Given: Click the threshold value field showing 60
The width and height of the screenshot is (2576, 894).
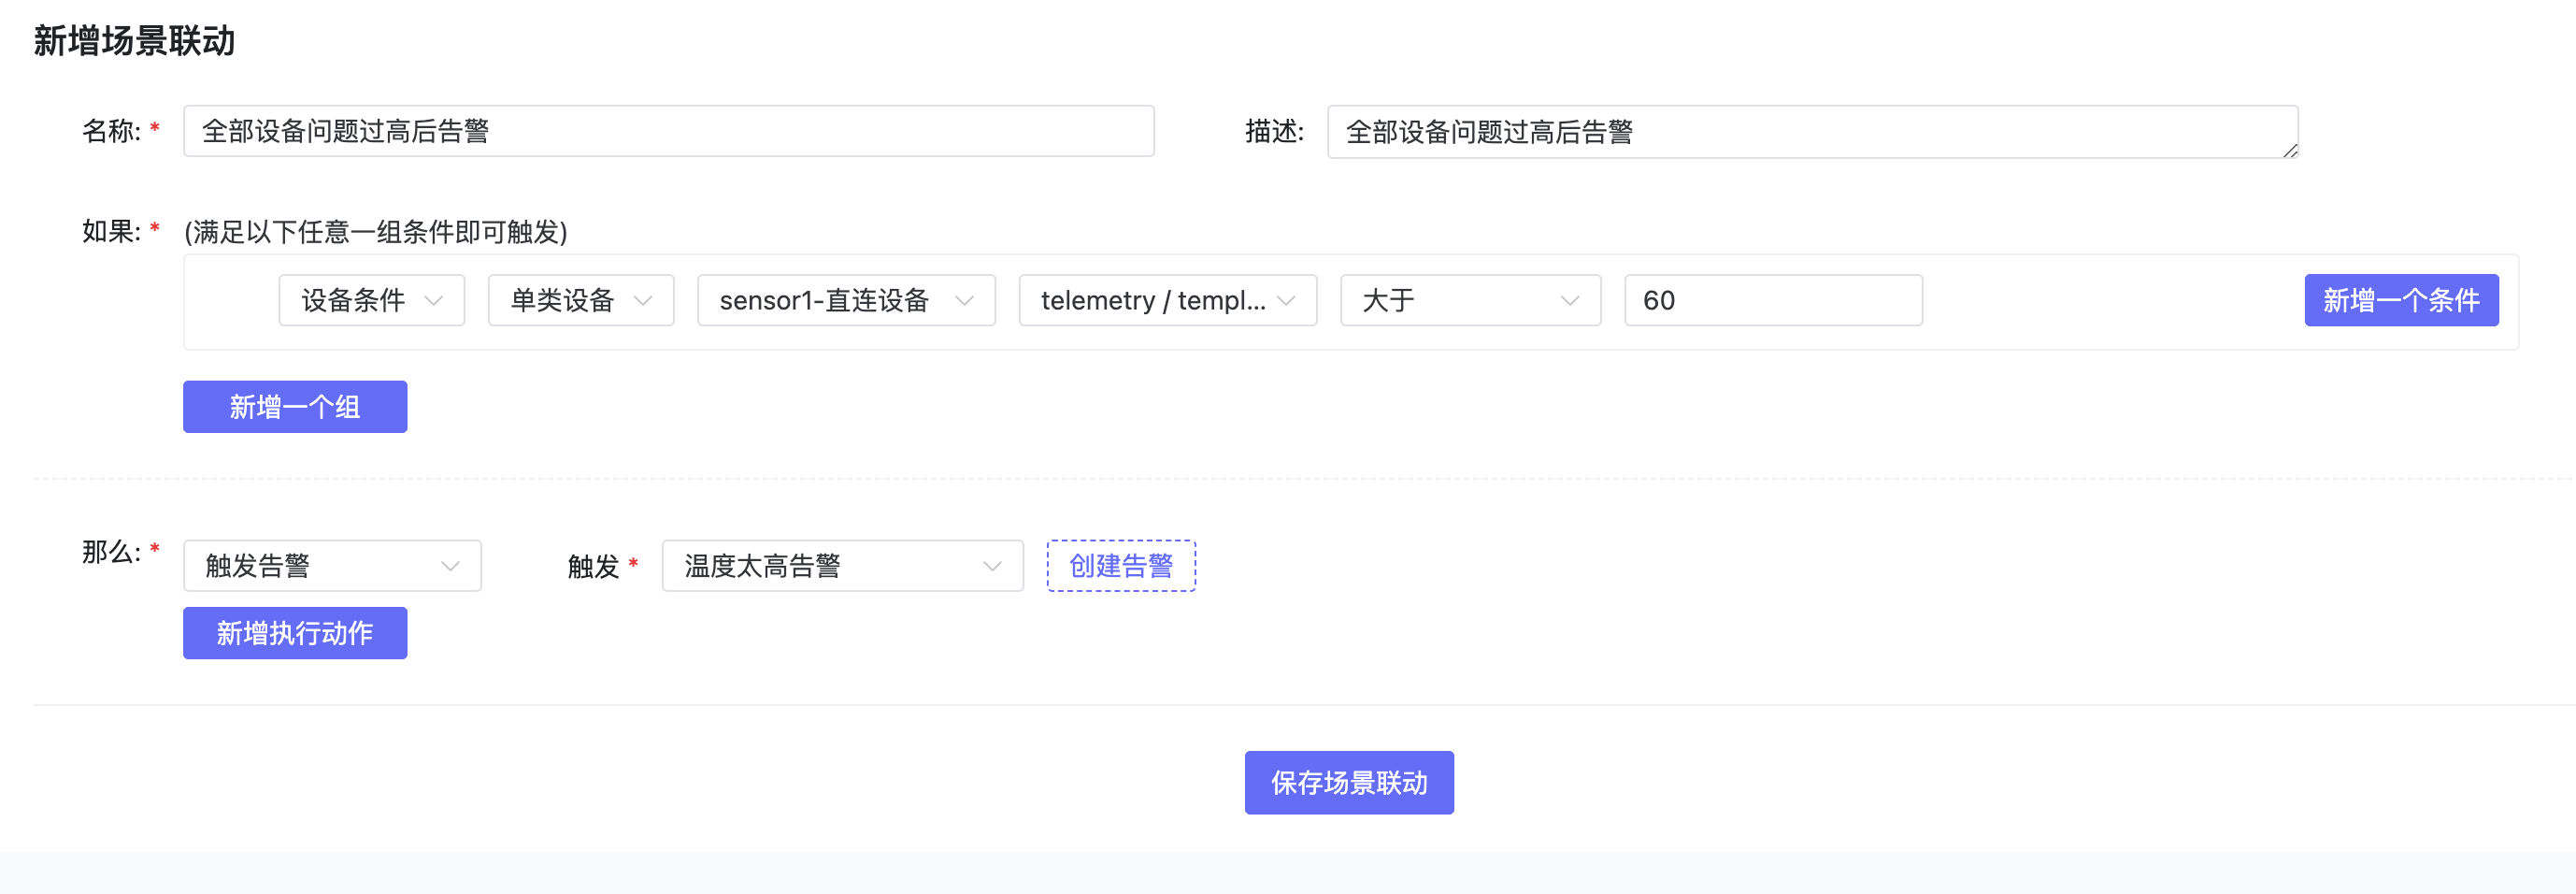Looking at the screenshot, I should [1772, 301].
